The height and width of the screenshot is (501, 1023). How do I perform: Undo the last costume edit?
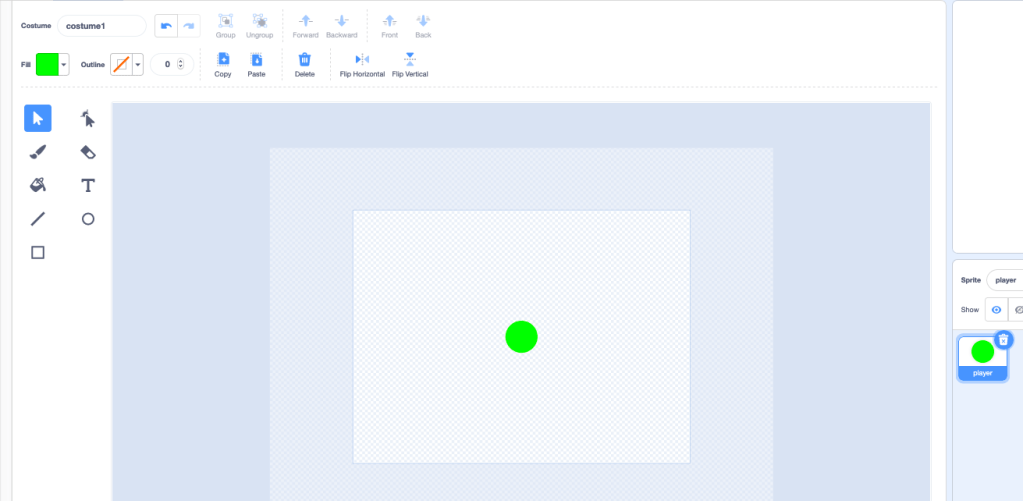pos(166,25)
